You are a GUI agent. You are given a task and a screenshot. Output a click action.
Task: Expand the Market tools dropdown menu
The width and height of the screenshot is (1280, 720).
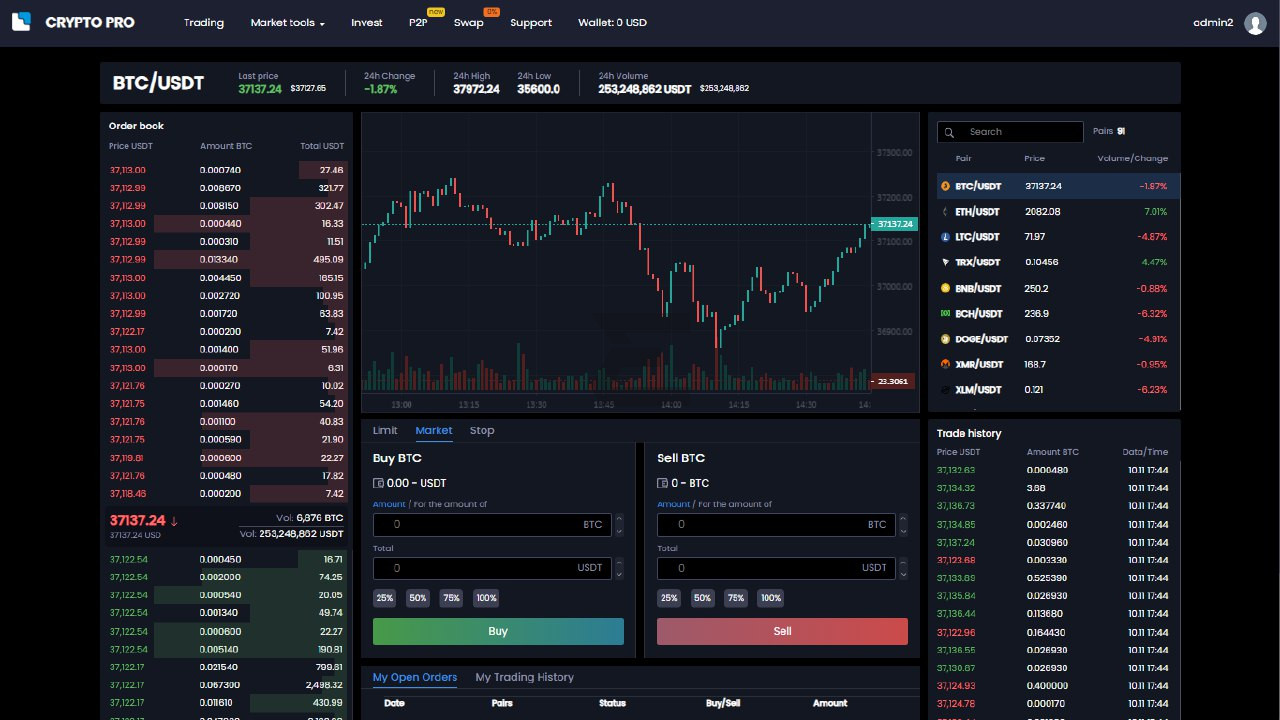pyautogui.click(x=287, y=23)
